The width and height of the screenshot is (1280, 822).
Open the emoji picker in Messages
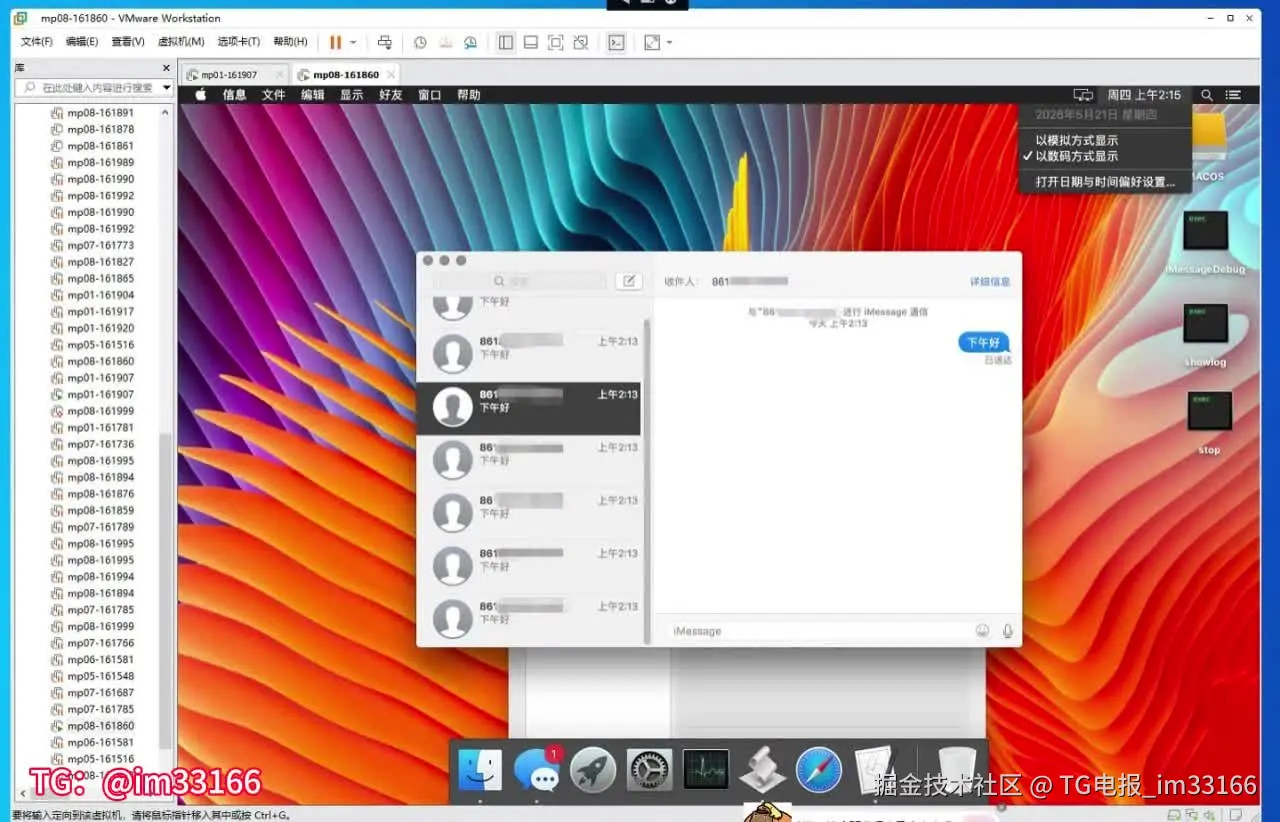point(983,631)
